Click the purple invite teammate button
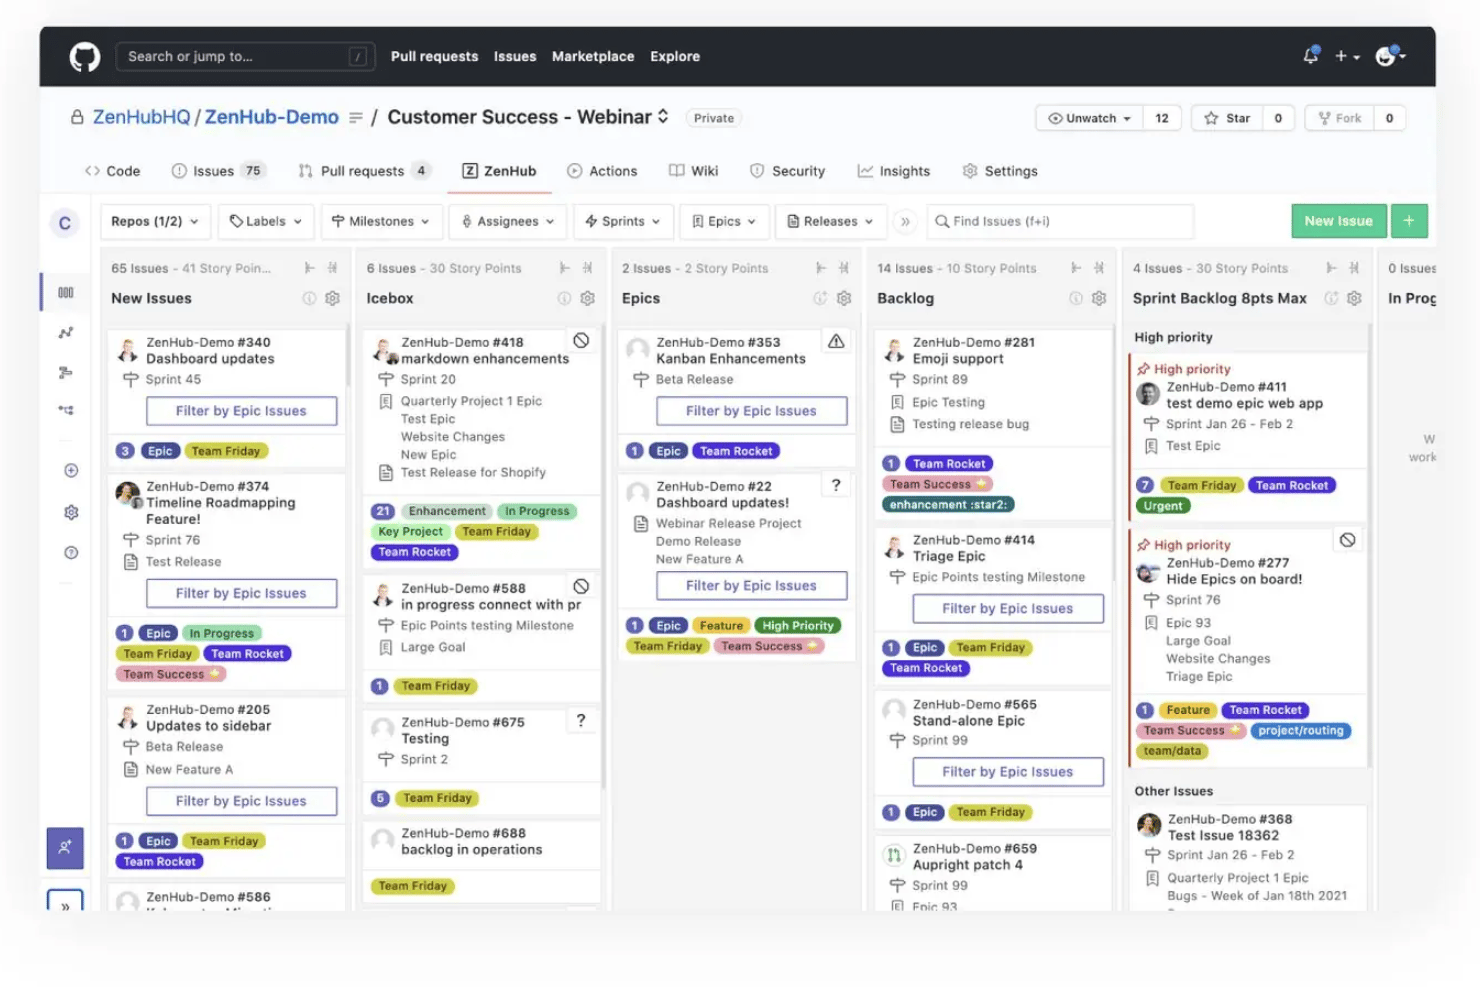 coord(65,848)
